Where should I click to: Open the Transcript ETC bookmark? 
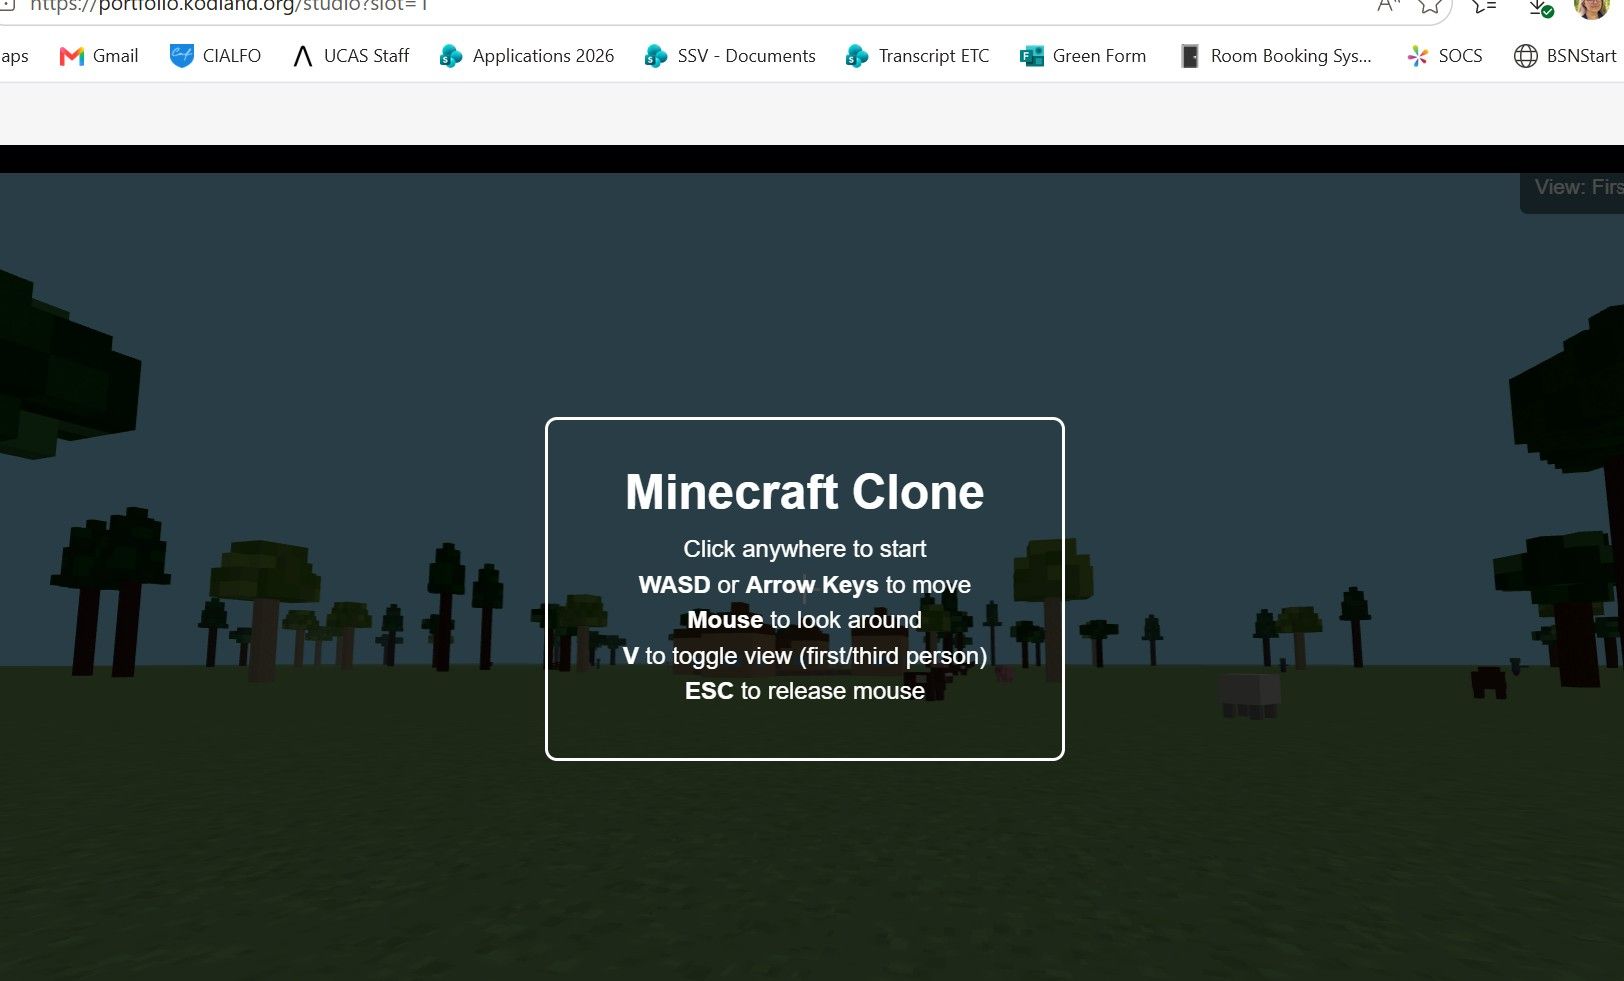[917, 56]
